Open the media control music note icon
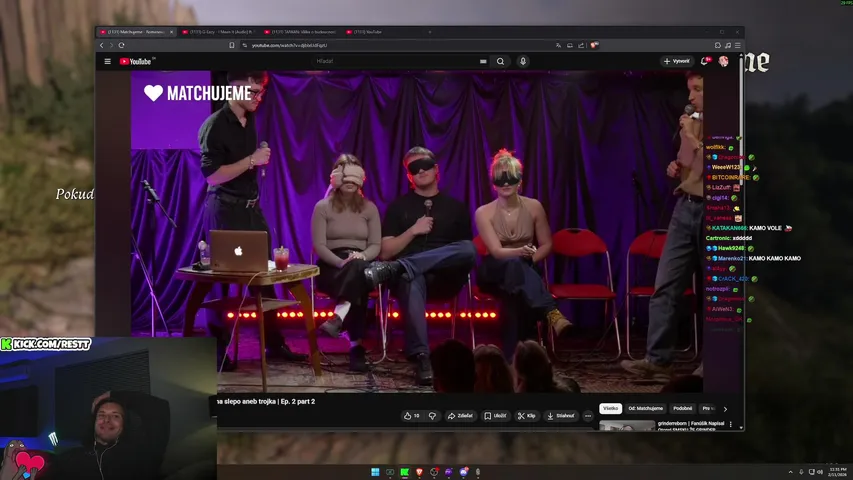The height and width of the screenshot is (480, 853). [728, 46]
